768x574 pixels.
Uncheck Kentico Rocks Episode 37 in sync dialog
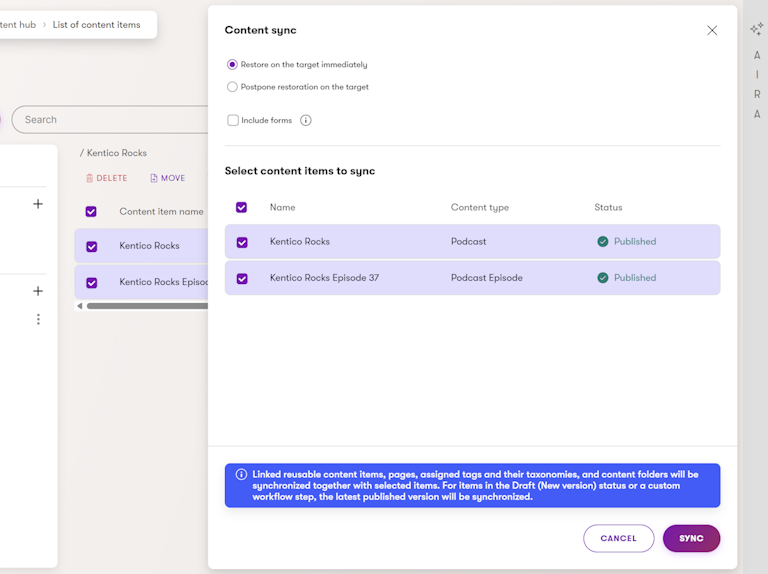pyautogui.click(x=242, y=279)
